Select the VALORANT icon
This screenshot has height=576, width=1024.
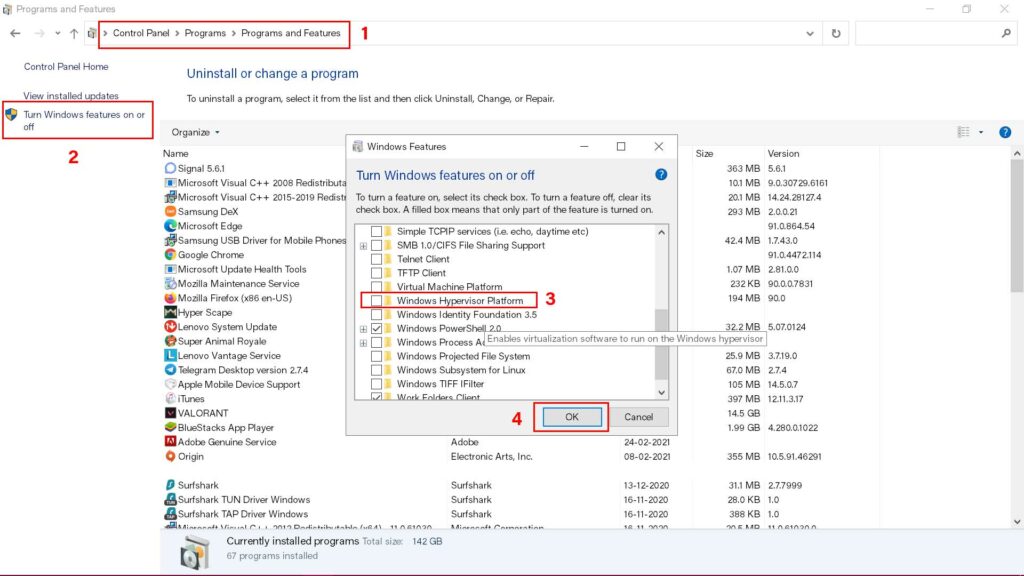170,413
